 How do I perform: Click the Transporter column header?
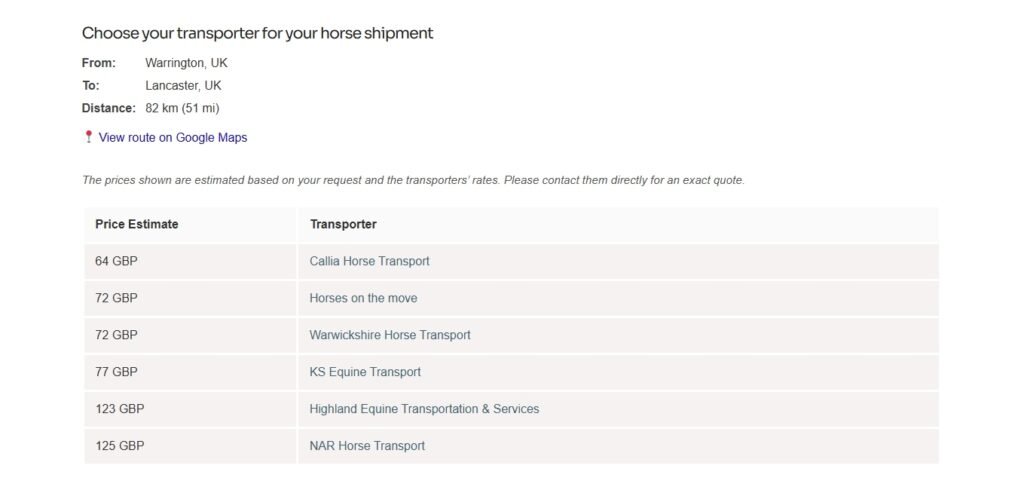point(343,224)
